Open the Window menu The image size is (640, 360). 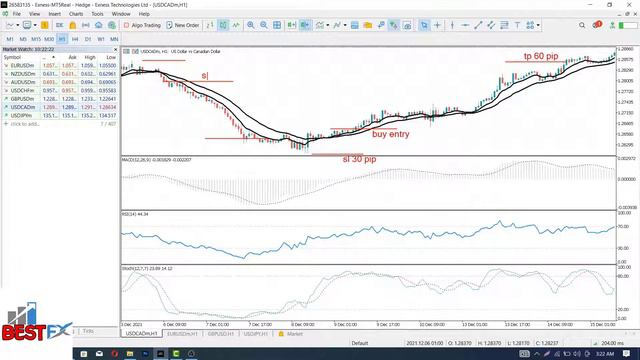[x=121, y=14]
